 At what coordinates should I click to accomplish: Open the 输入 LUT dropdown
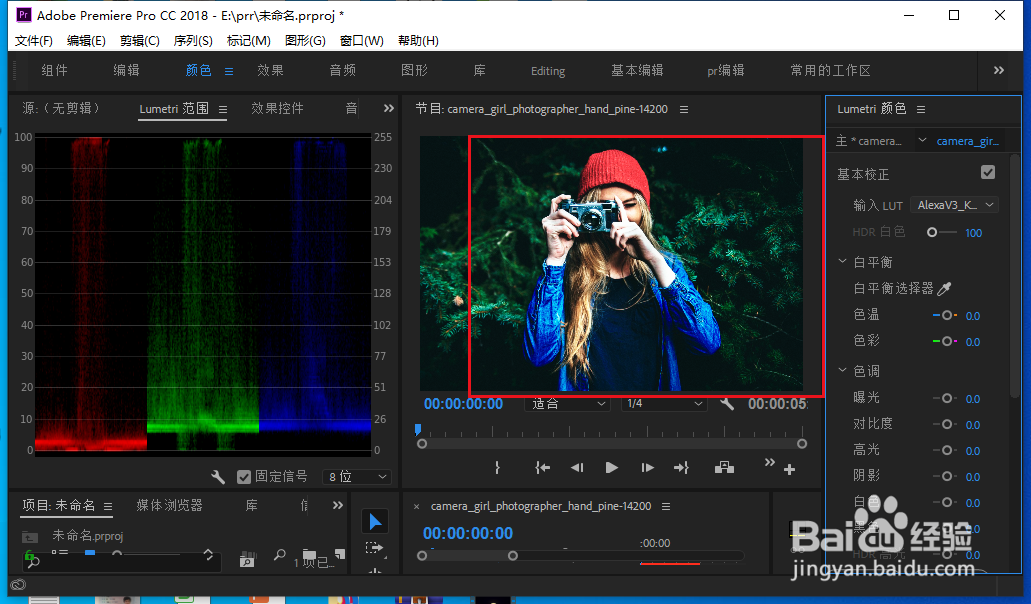(957, 205)
